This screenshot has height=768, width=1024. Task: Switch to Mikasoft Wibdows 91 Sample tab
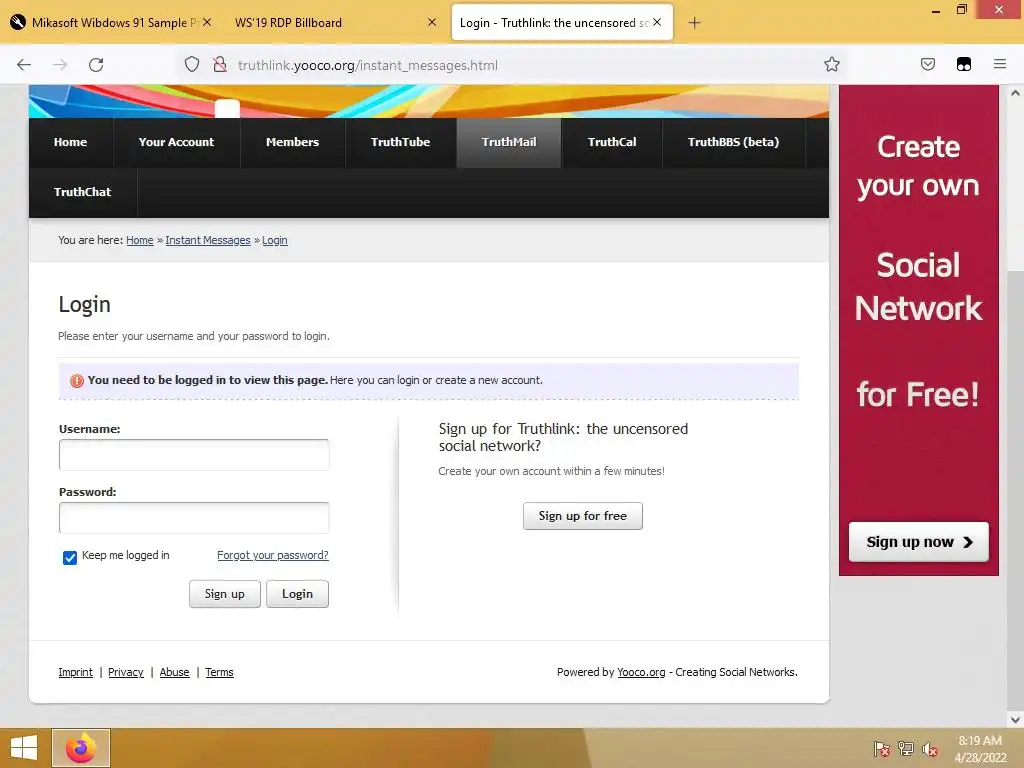click(x=111, y=23)
